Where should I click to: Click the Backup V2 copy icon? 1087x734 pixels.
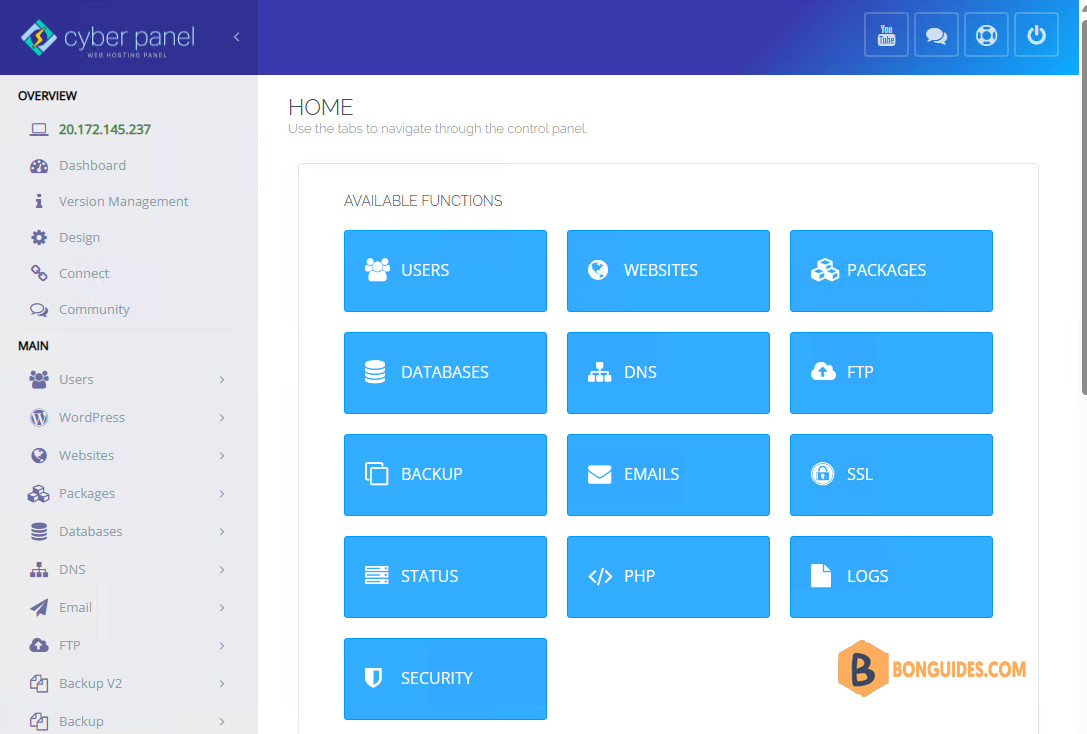[39, 683]
